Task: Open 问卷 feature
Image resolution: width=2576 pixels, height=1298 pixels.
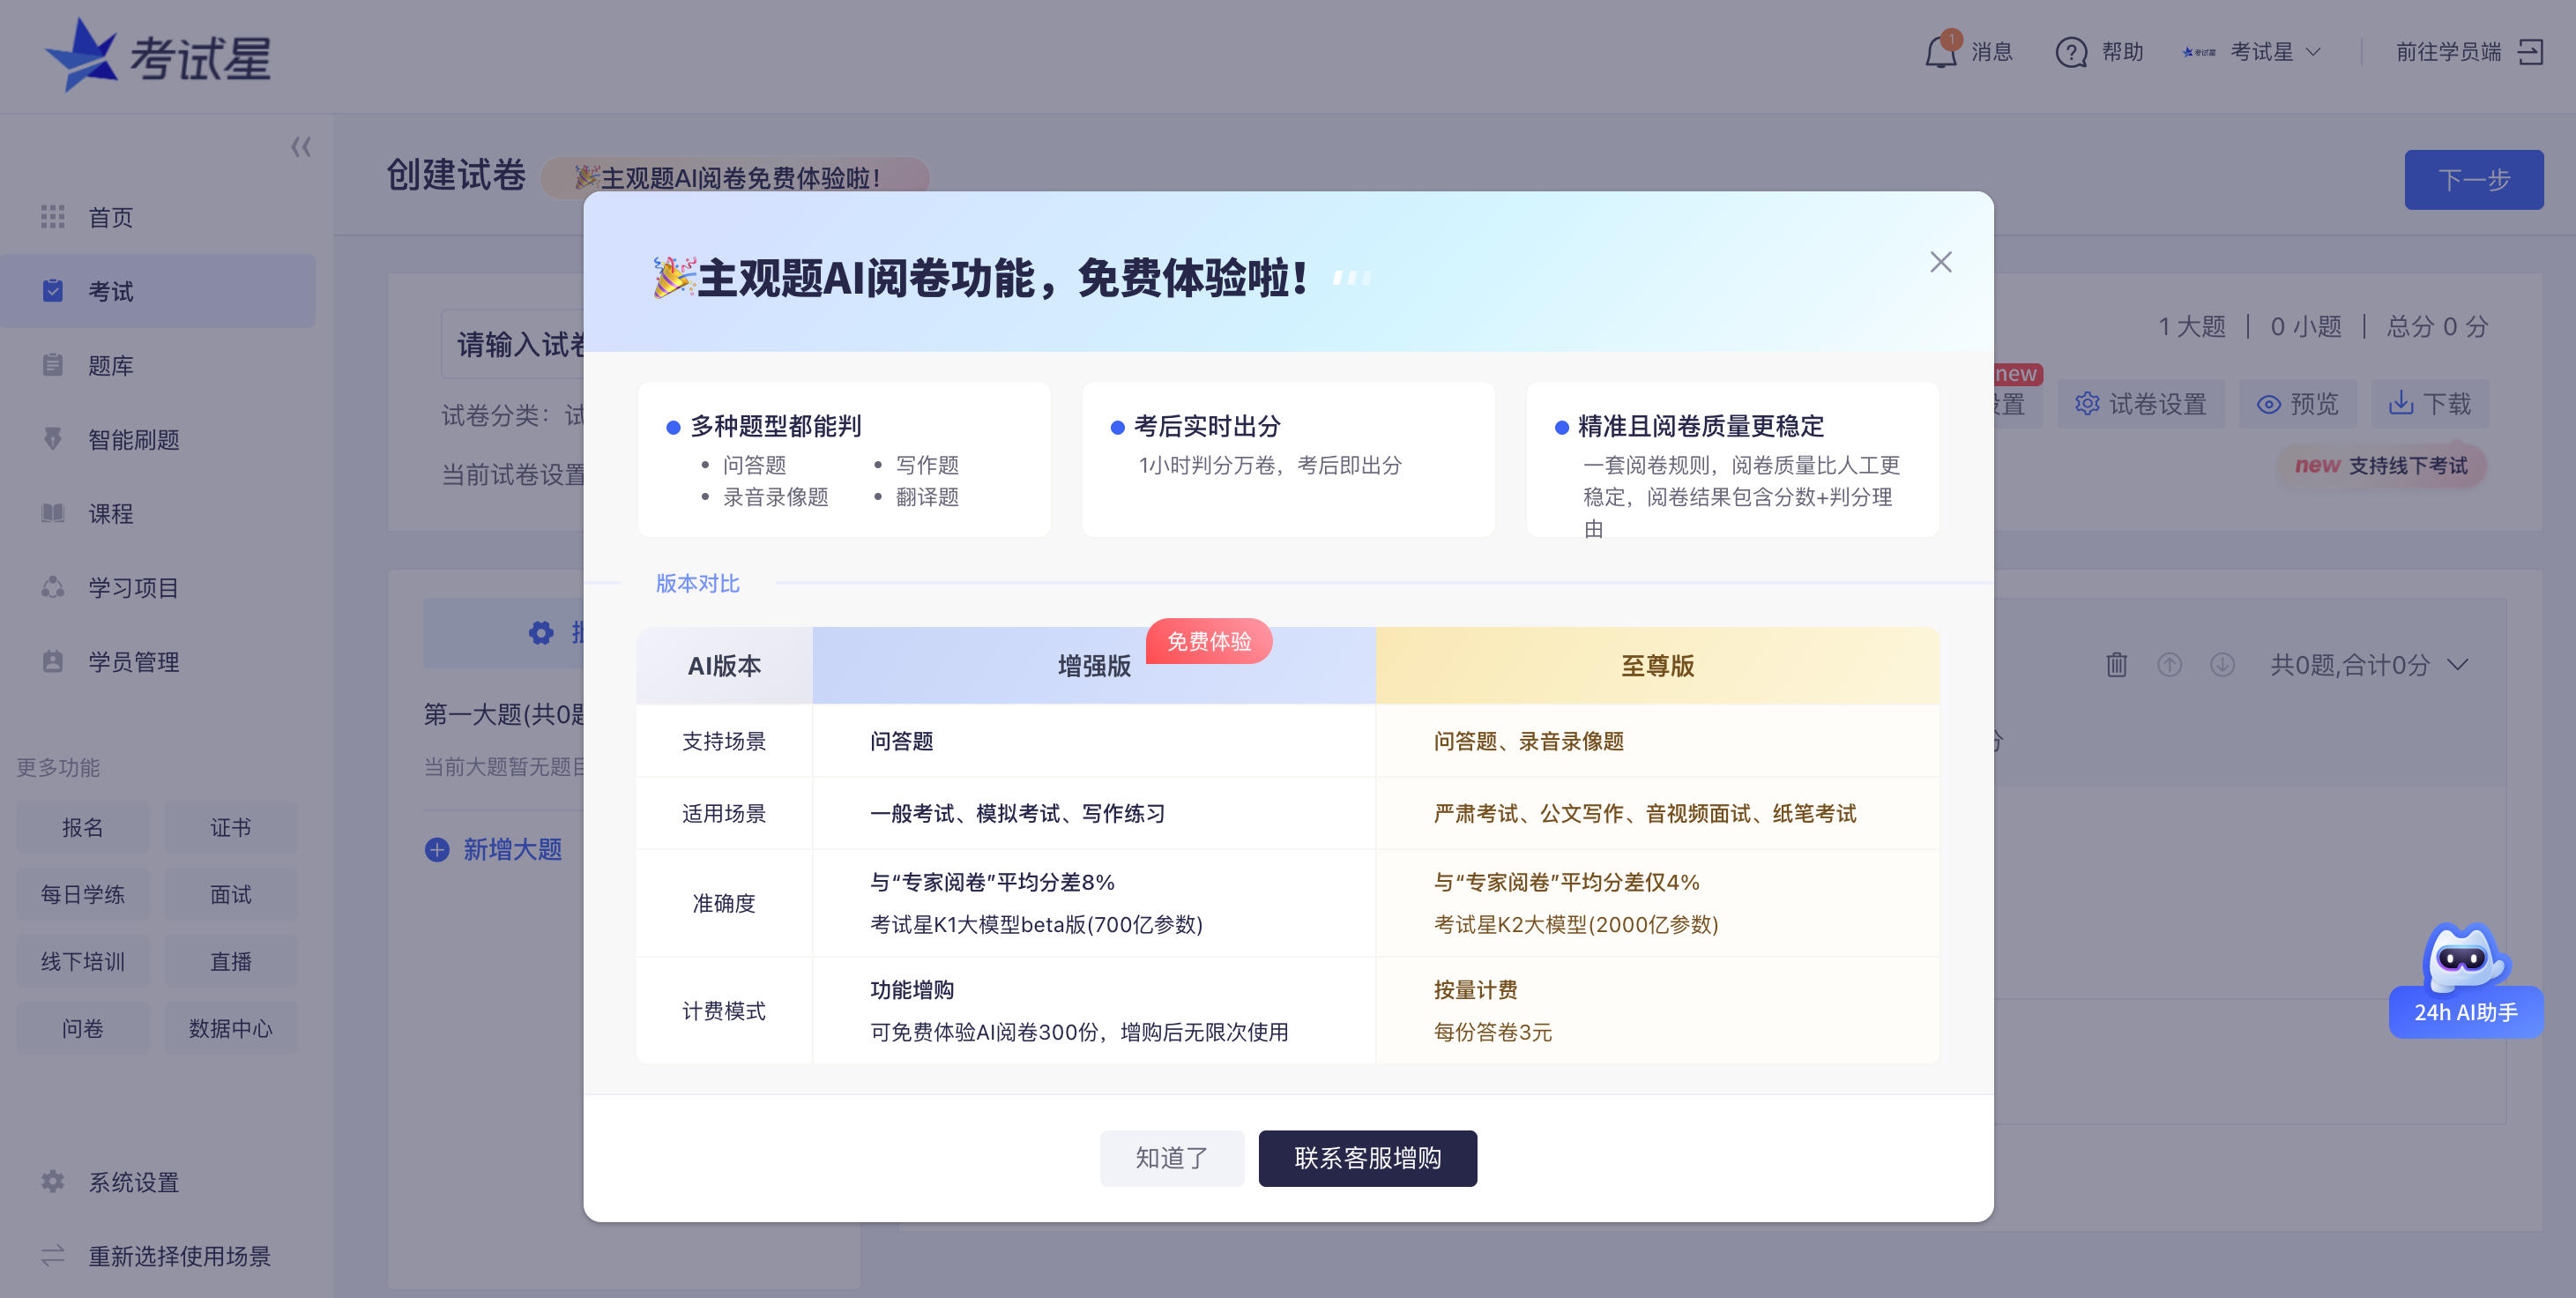Action: tap(83, 1028)
